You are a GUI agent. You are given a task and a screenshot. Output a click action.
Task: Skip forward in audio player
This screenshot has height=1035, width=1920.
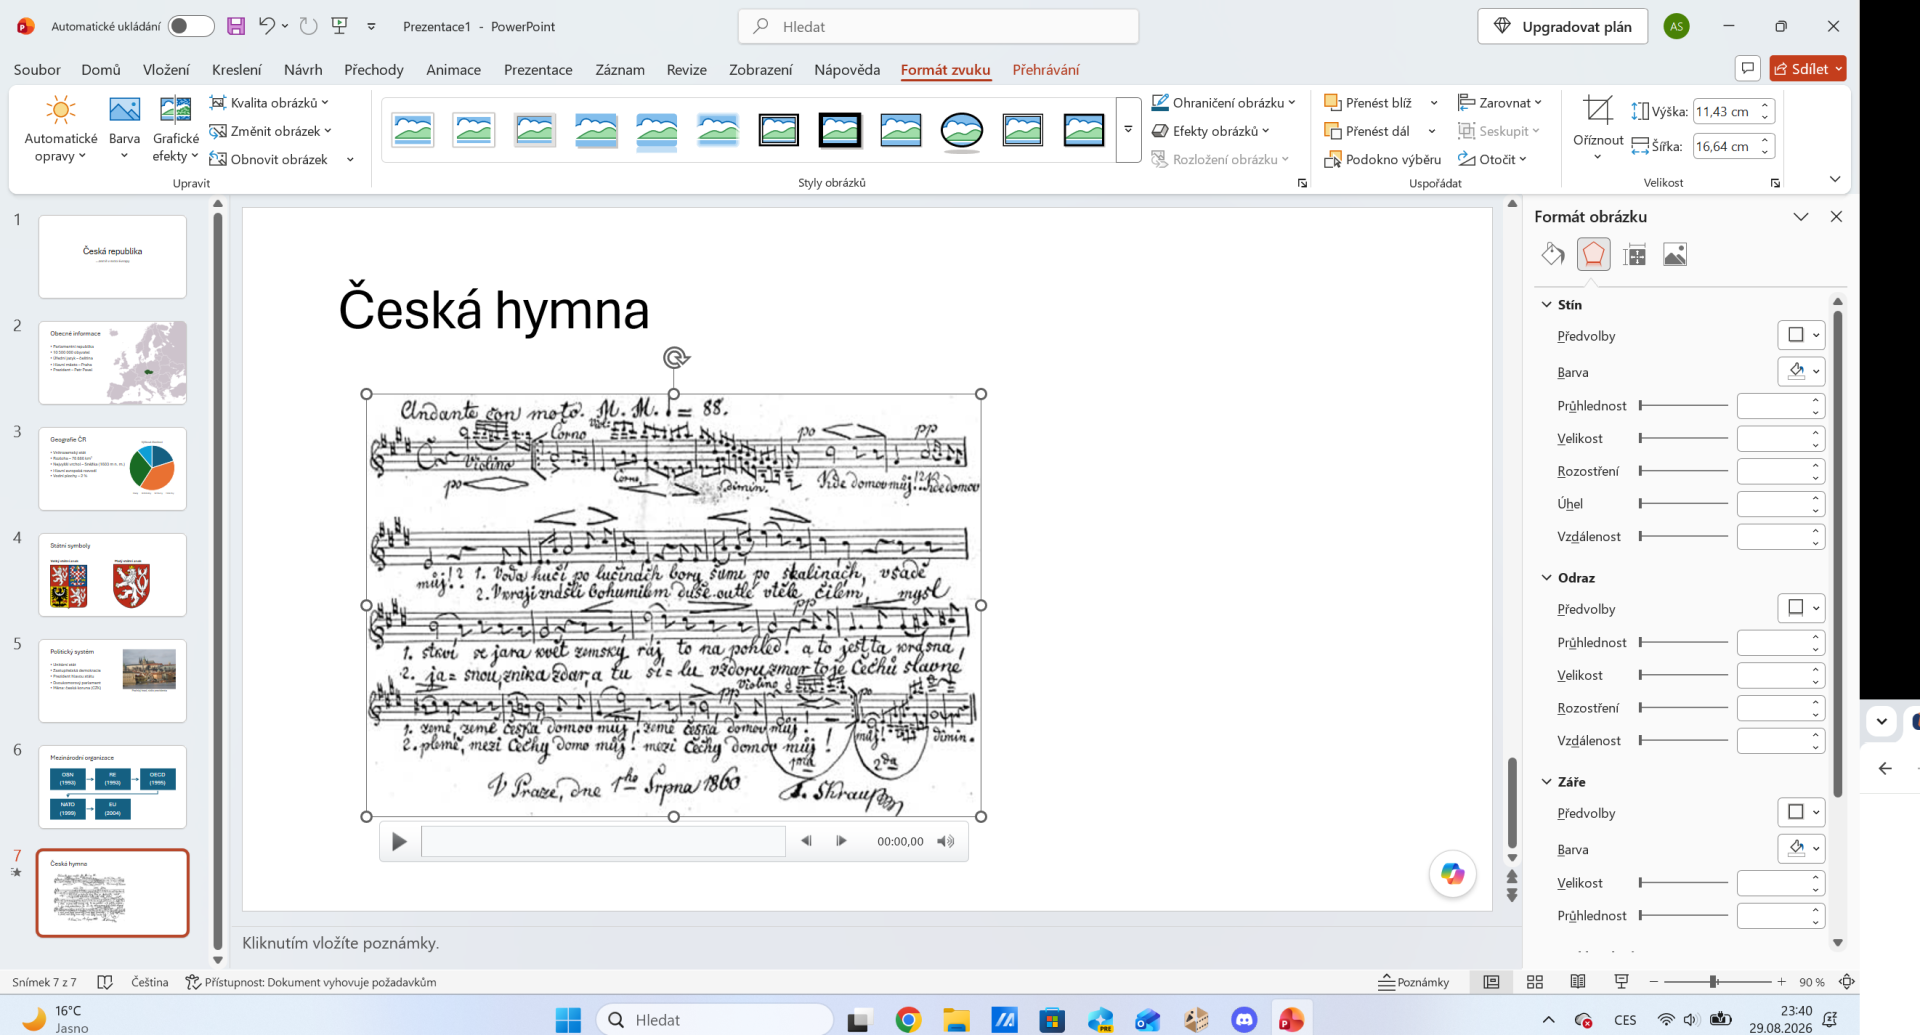tap(841, 841)
